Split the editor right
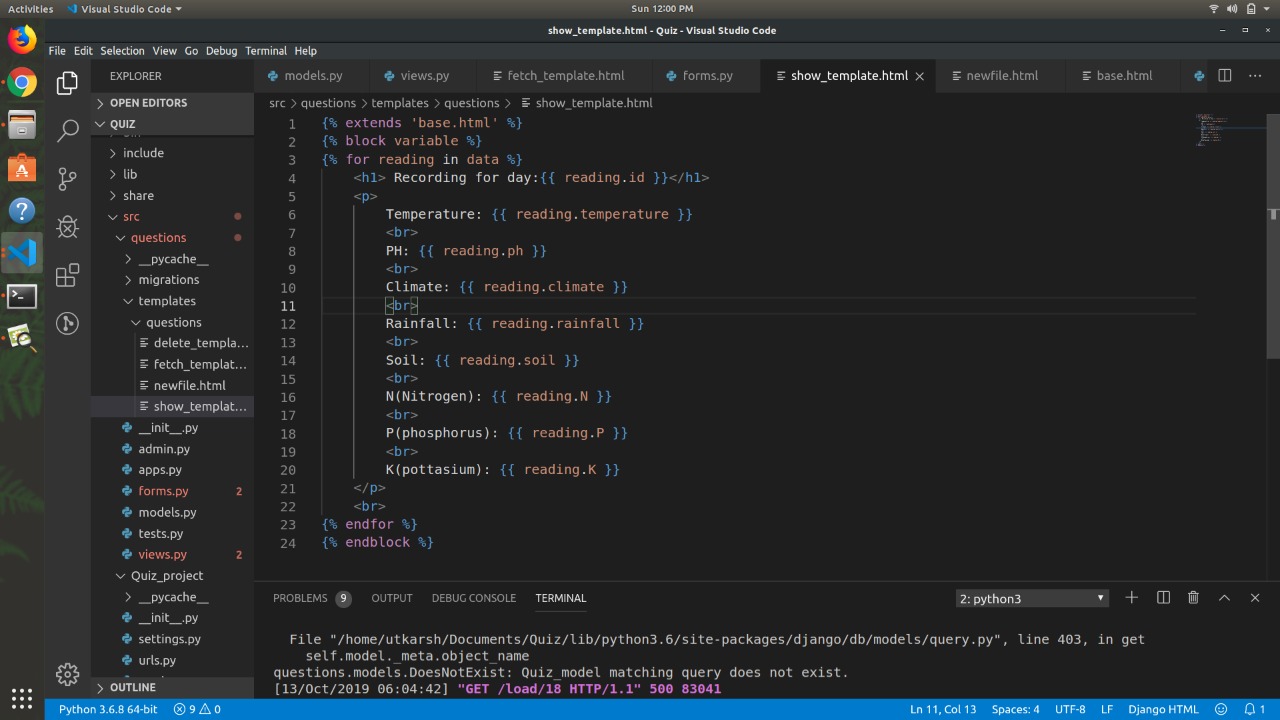 [1224, 75]
